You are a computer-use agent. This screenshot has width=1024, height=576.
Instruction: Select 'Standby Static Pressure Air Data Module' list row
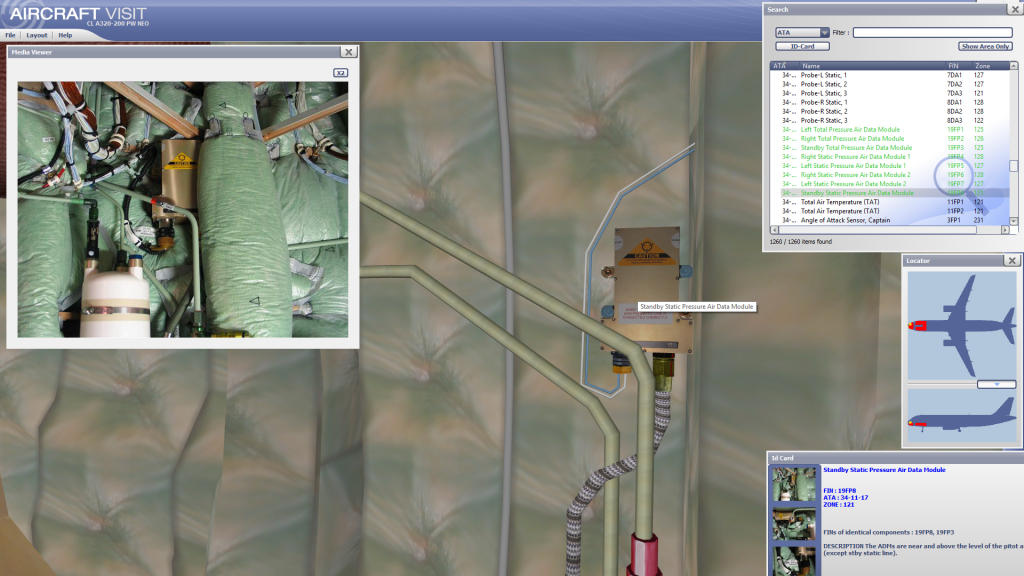point(889,193)
